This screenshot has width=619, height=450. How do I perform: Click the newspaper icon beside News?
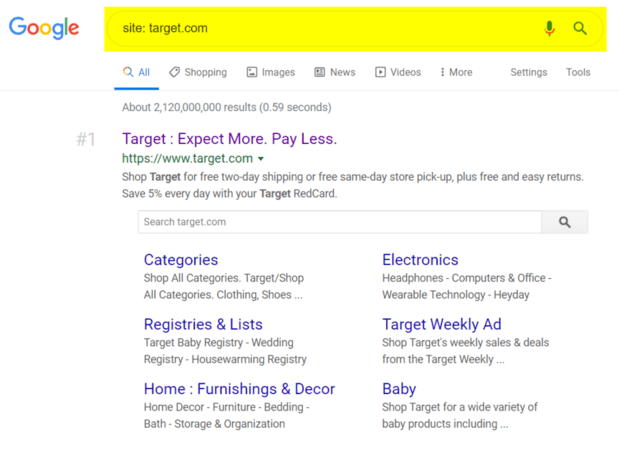[319, 72]
